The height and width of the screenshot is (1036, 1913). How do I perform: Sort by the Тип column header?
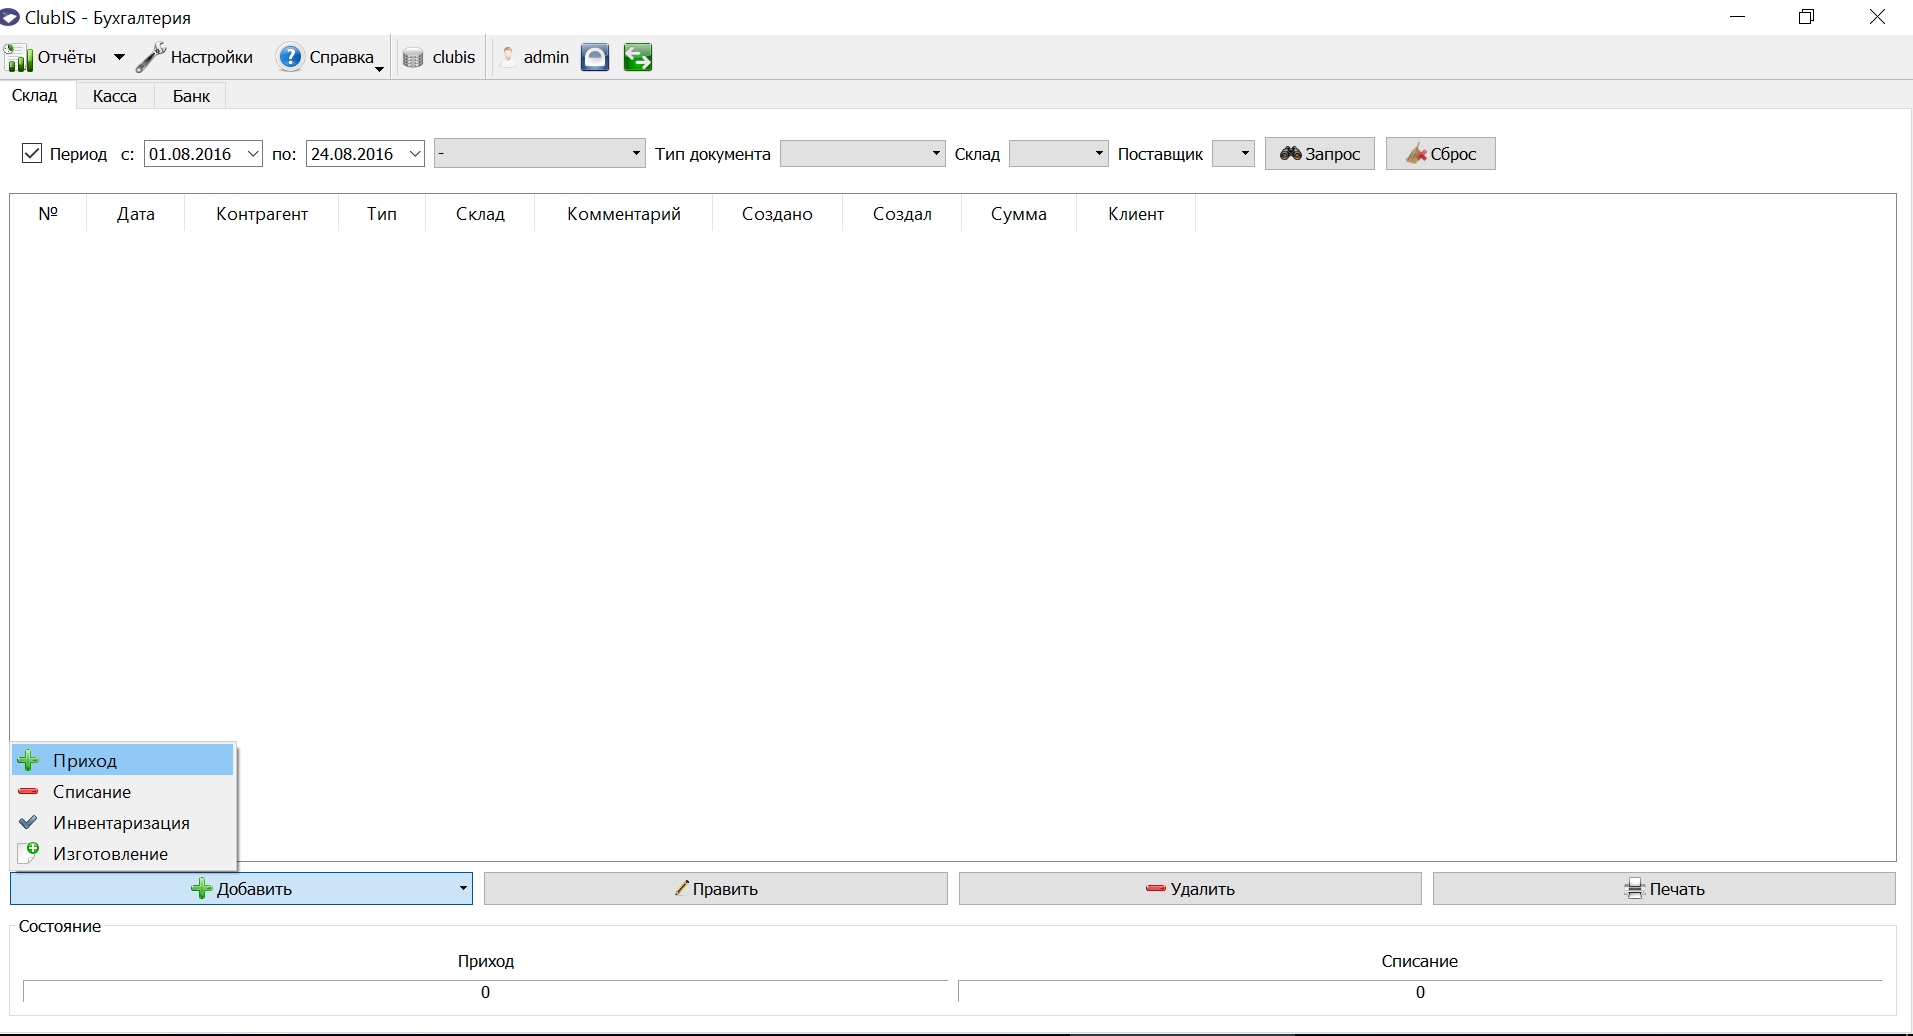pyautogui.click(x=382, y=214)
